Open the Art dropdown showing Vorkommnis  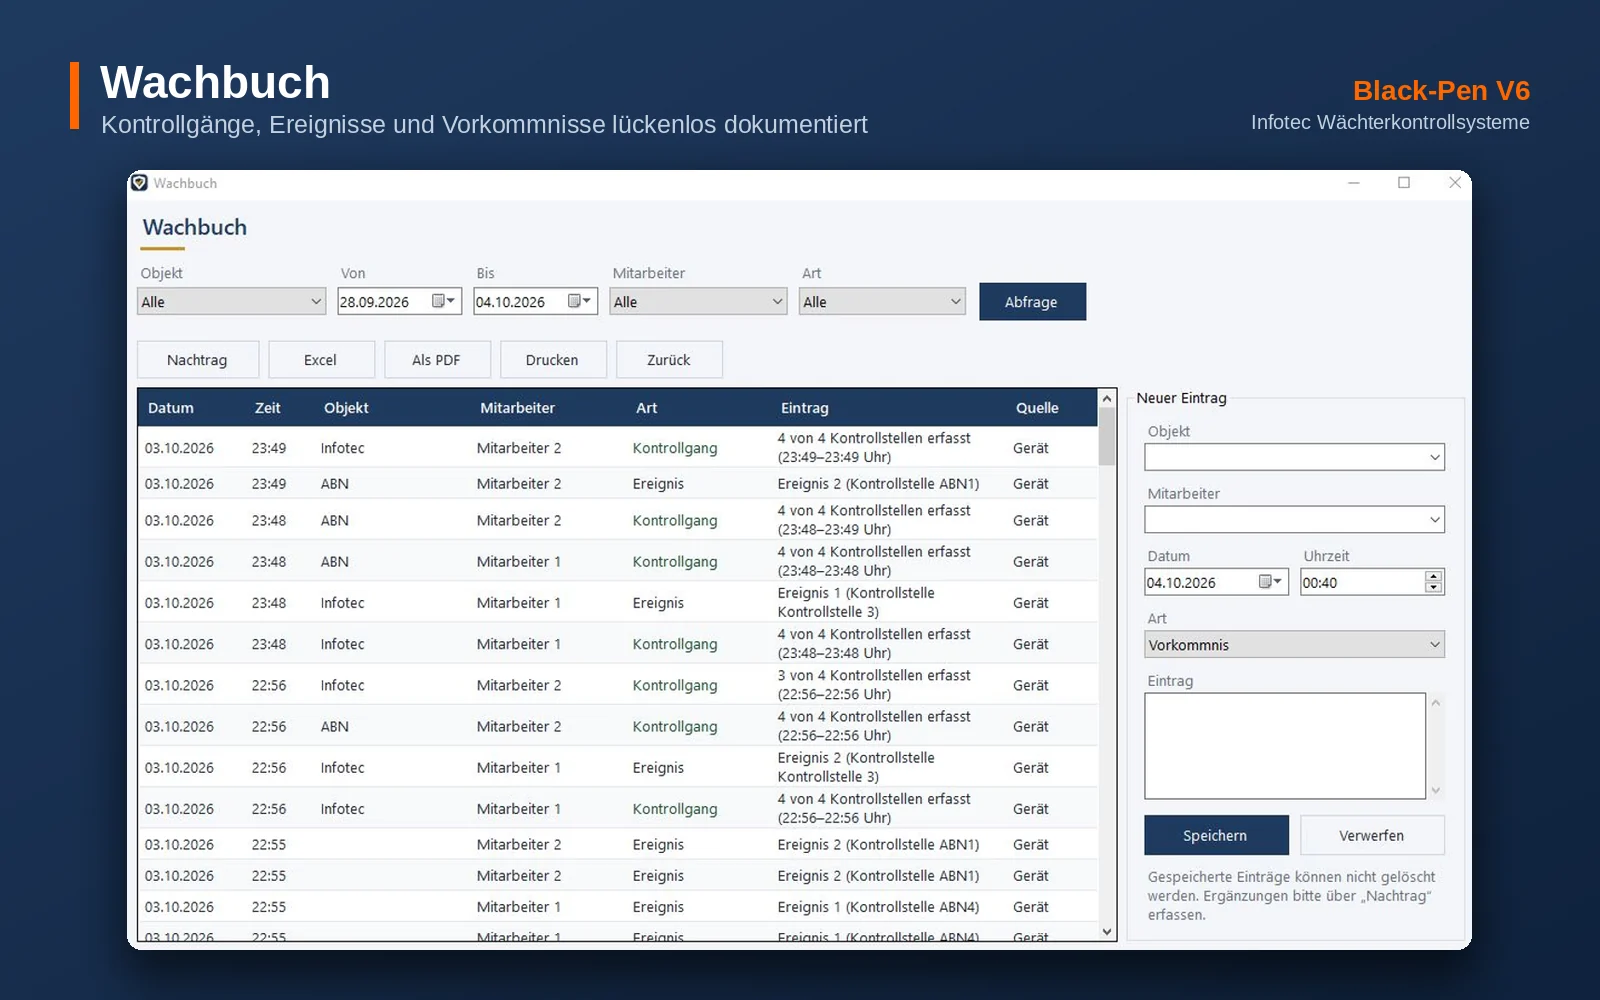(x=1294, y=644)
